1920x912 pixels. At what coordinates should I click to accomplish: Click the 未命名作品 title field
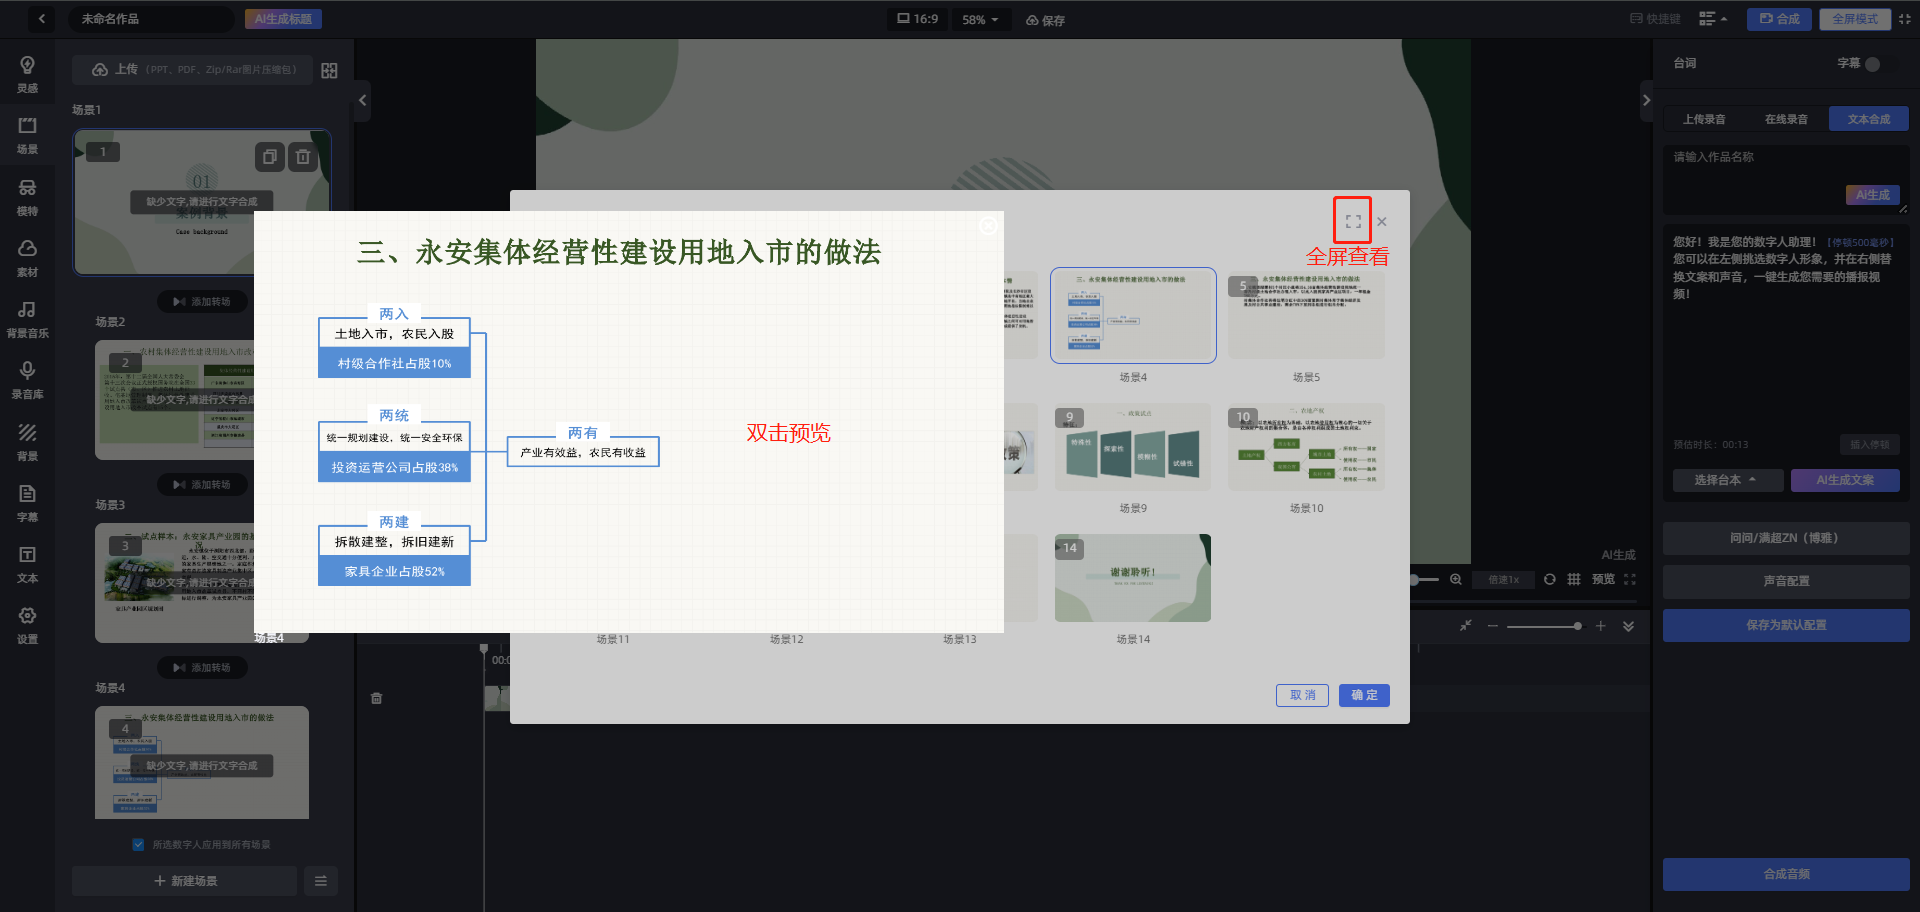click(150, 19)
